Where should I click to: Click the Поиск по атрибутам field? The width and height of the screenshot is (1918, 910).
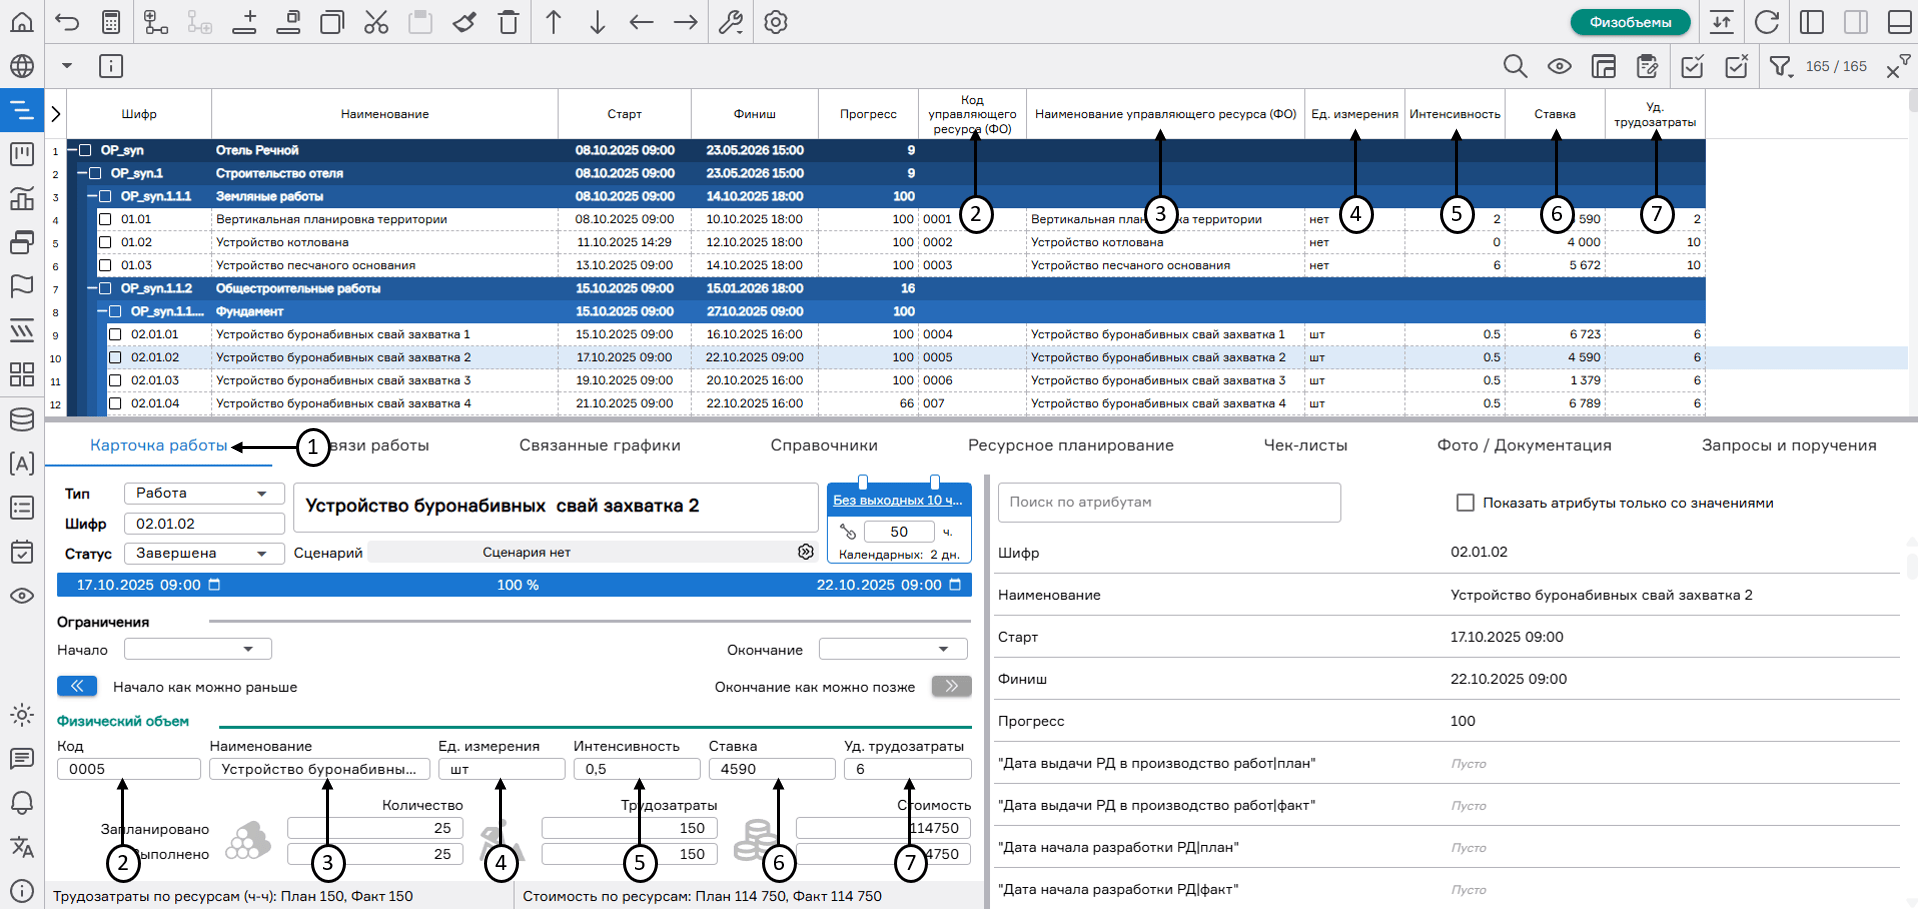pyautogui.click(x=1168, y=502)
